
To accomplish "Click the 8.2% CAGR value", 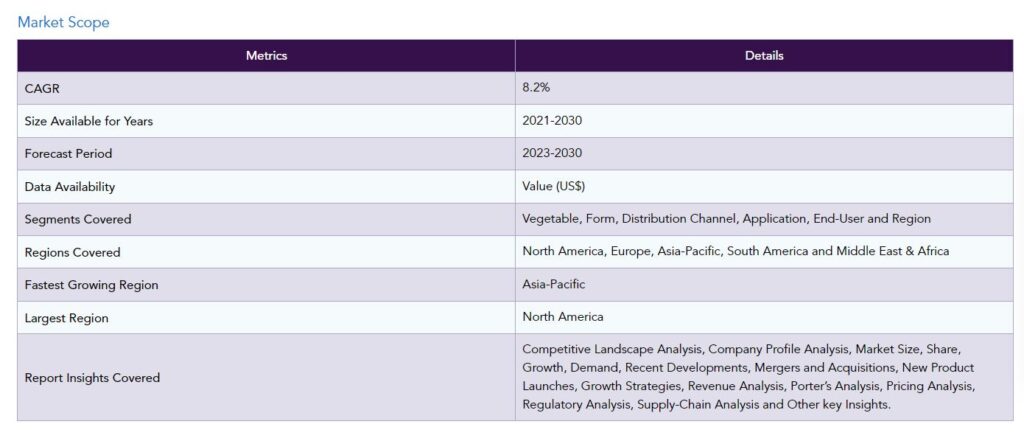I will coord(536,88).
